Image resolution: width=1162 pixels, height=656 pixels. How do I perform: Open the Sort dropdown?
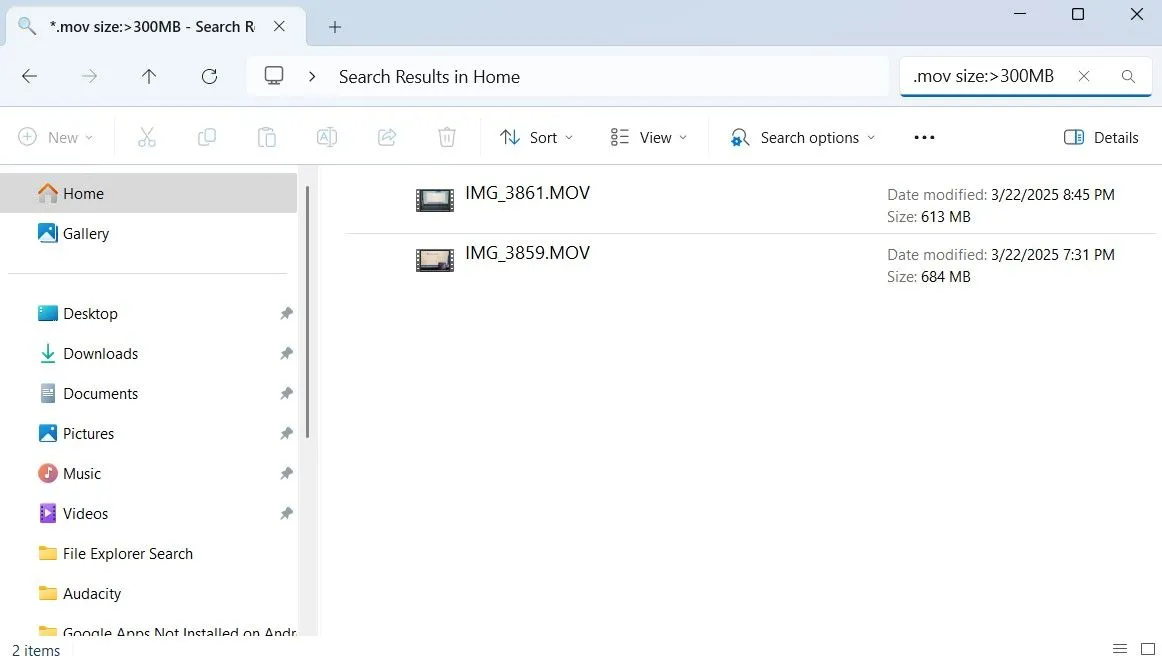pos(537,137)
